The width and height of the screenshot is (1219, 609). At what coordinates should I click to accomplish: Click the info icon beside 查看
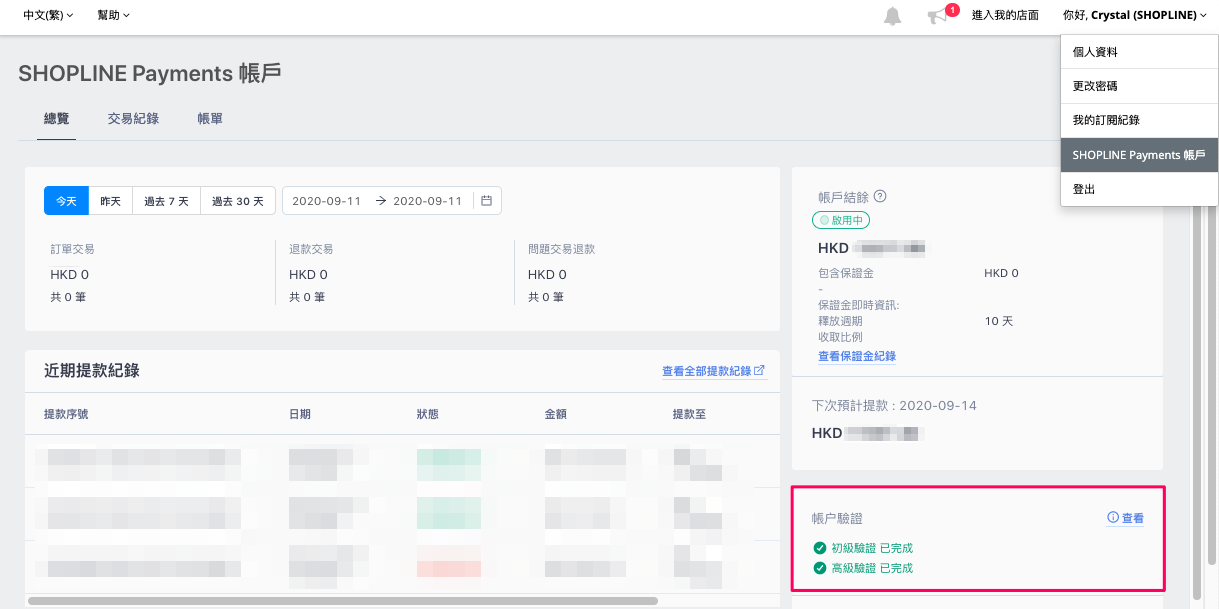coord(1113,518)
